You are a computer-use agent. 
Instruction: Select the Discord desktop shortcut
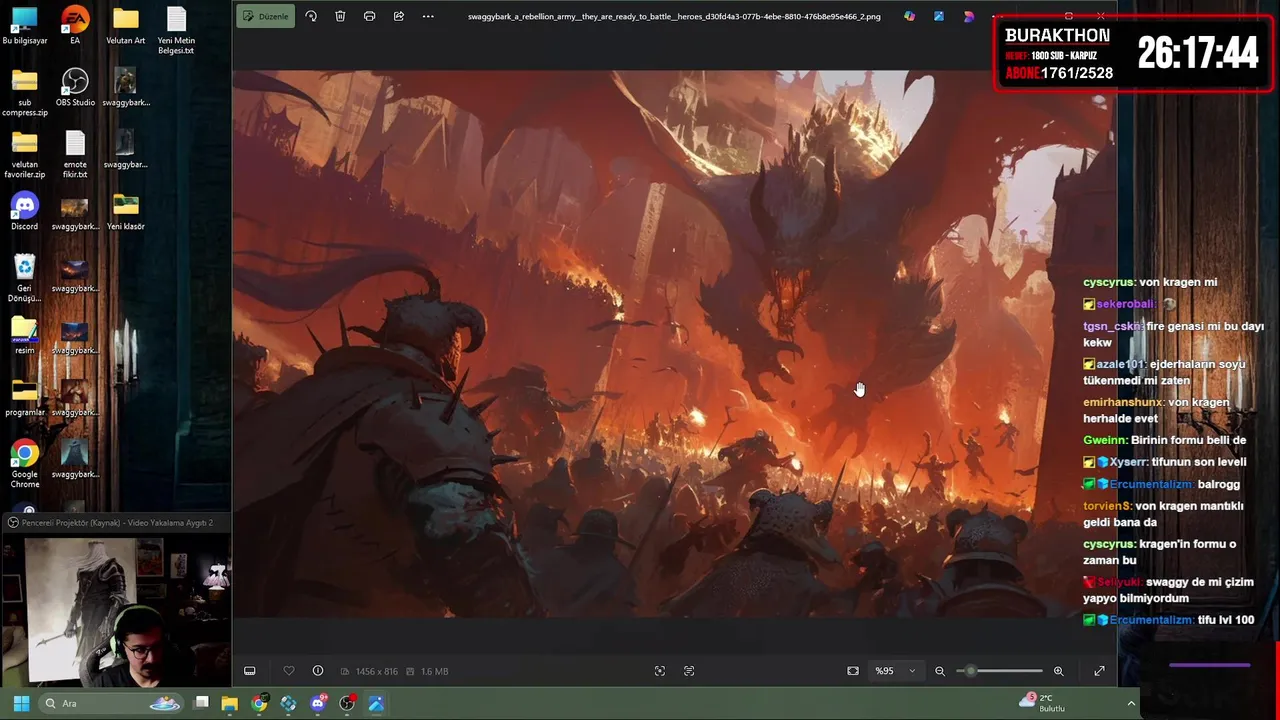(x=24, y=212)
